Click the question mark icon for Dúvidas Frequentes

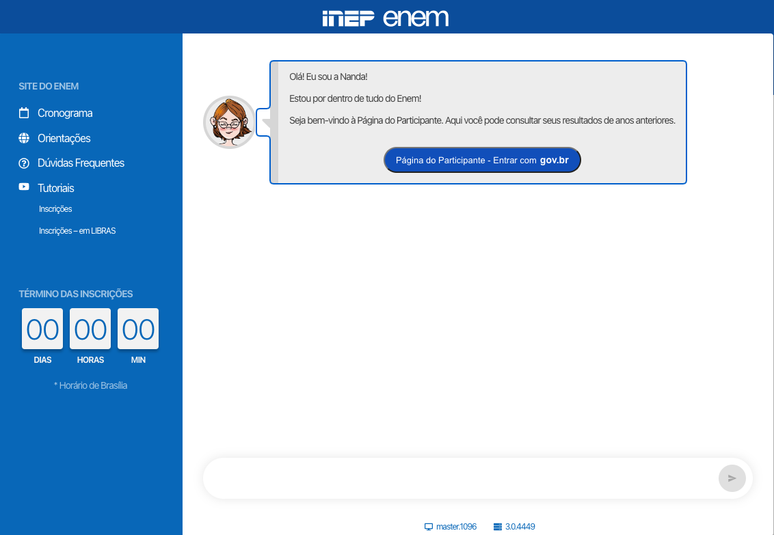tap(24, 163)
